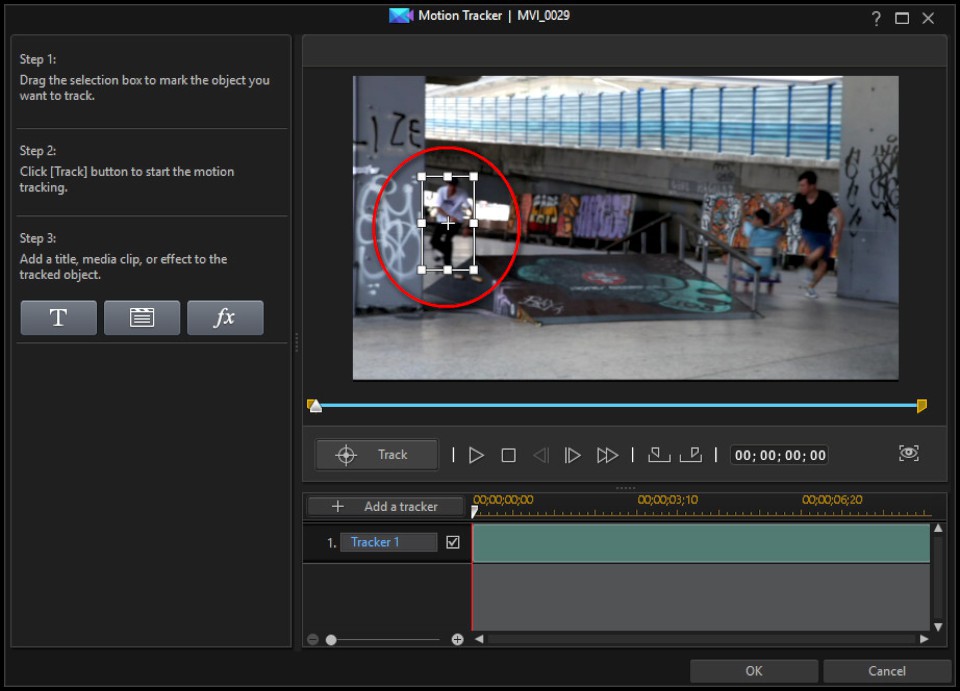Click the timecode display field
960x691 pixels.
(x=780, y=455)
